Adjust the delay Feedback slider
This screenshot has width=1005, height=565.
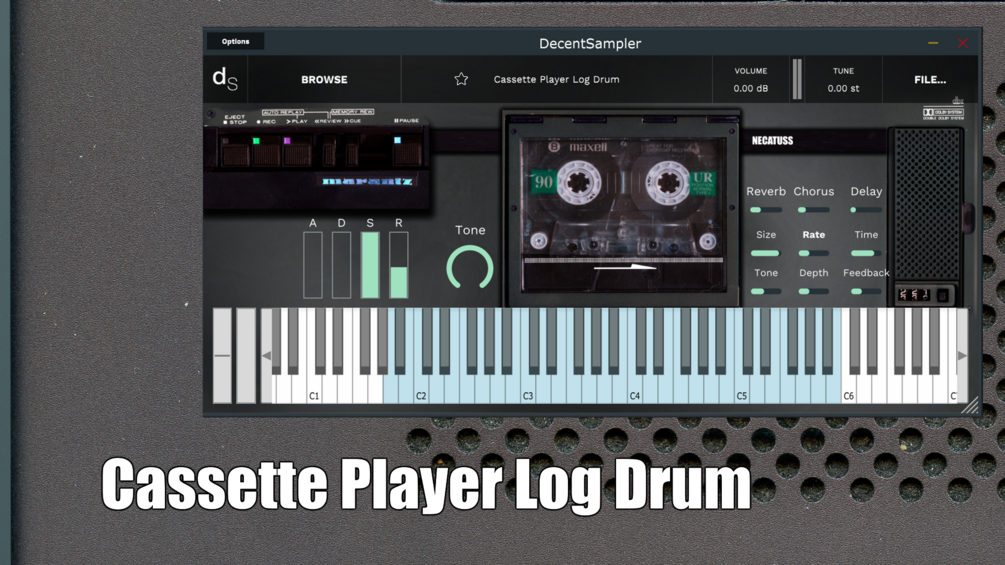[866, 291]
